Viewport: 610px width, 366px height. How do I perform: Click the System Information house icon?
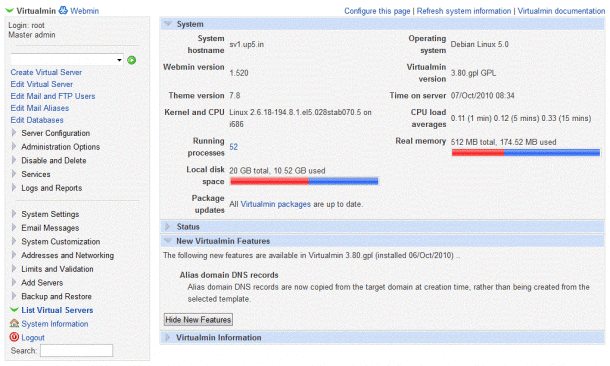click(14, 323)
